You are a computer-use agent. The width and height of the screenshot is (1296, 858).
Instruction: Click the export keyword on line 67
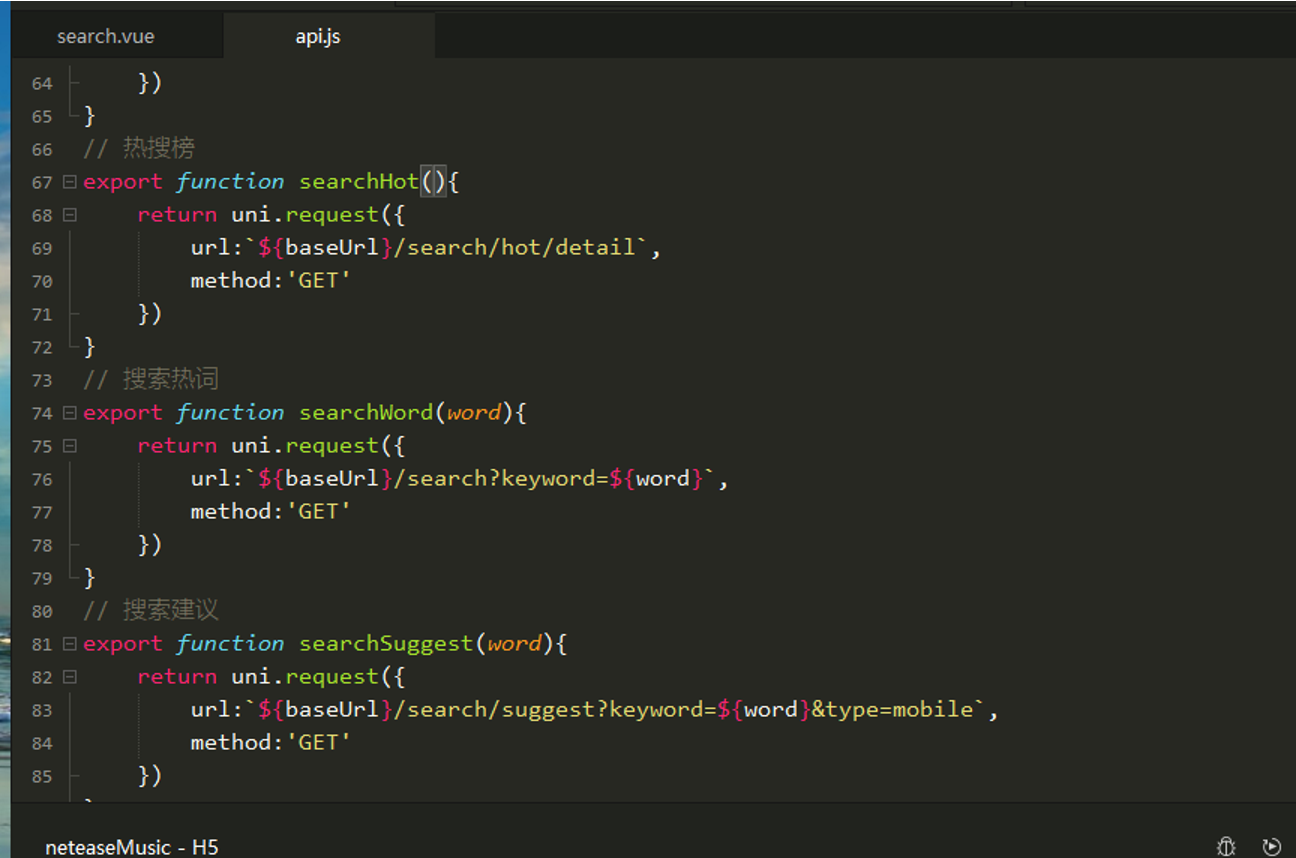[123, 182]
